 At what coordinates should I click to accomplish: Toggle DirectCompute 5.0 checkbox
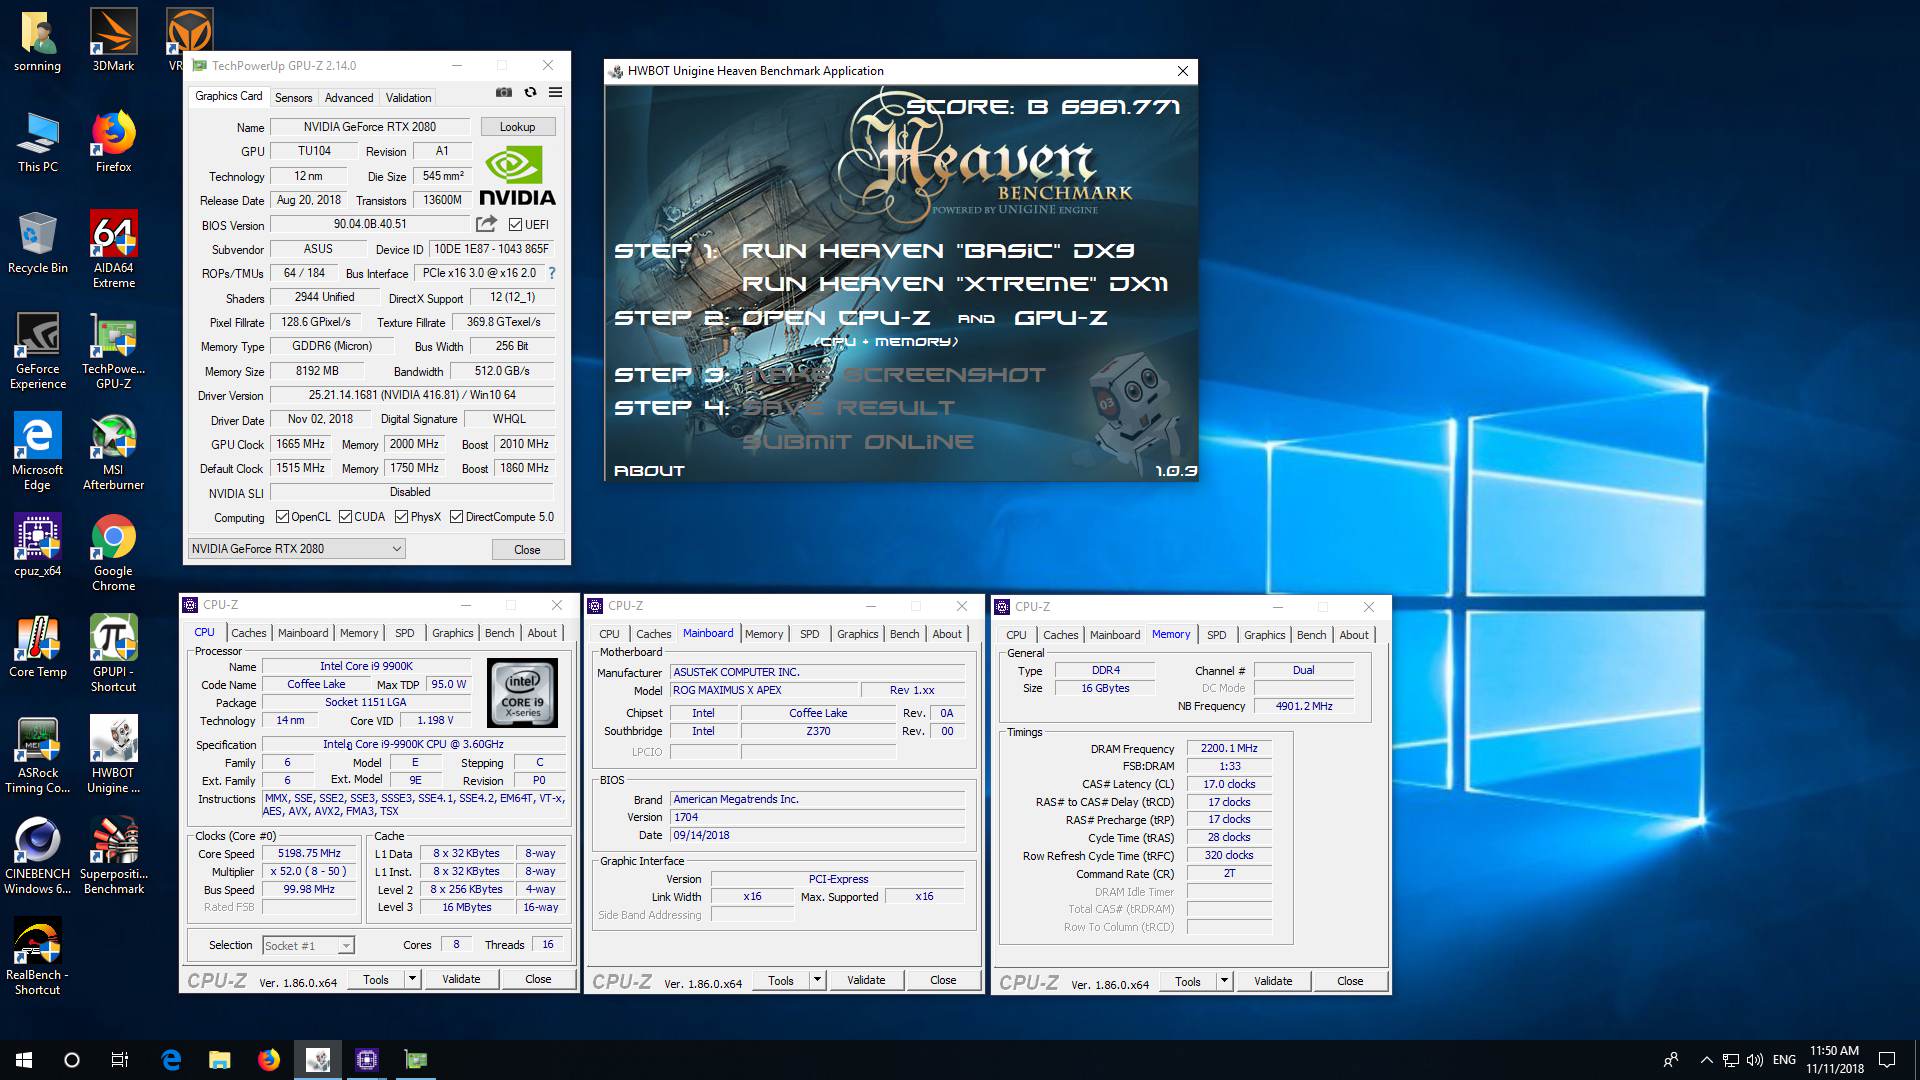tap(456, 517)
